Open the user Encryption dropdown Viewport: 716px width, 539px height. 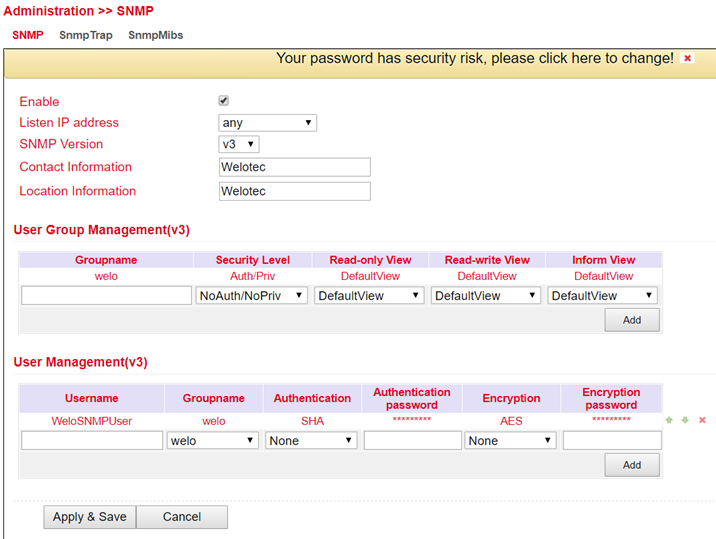pyautogui.click(x=510, y=440)
